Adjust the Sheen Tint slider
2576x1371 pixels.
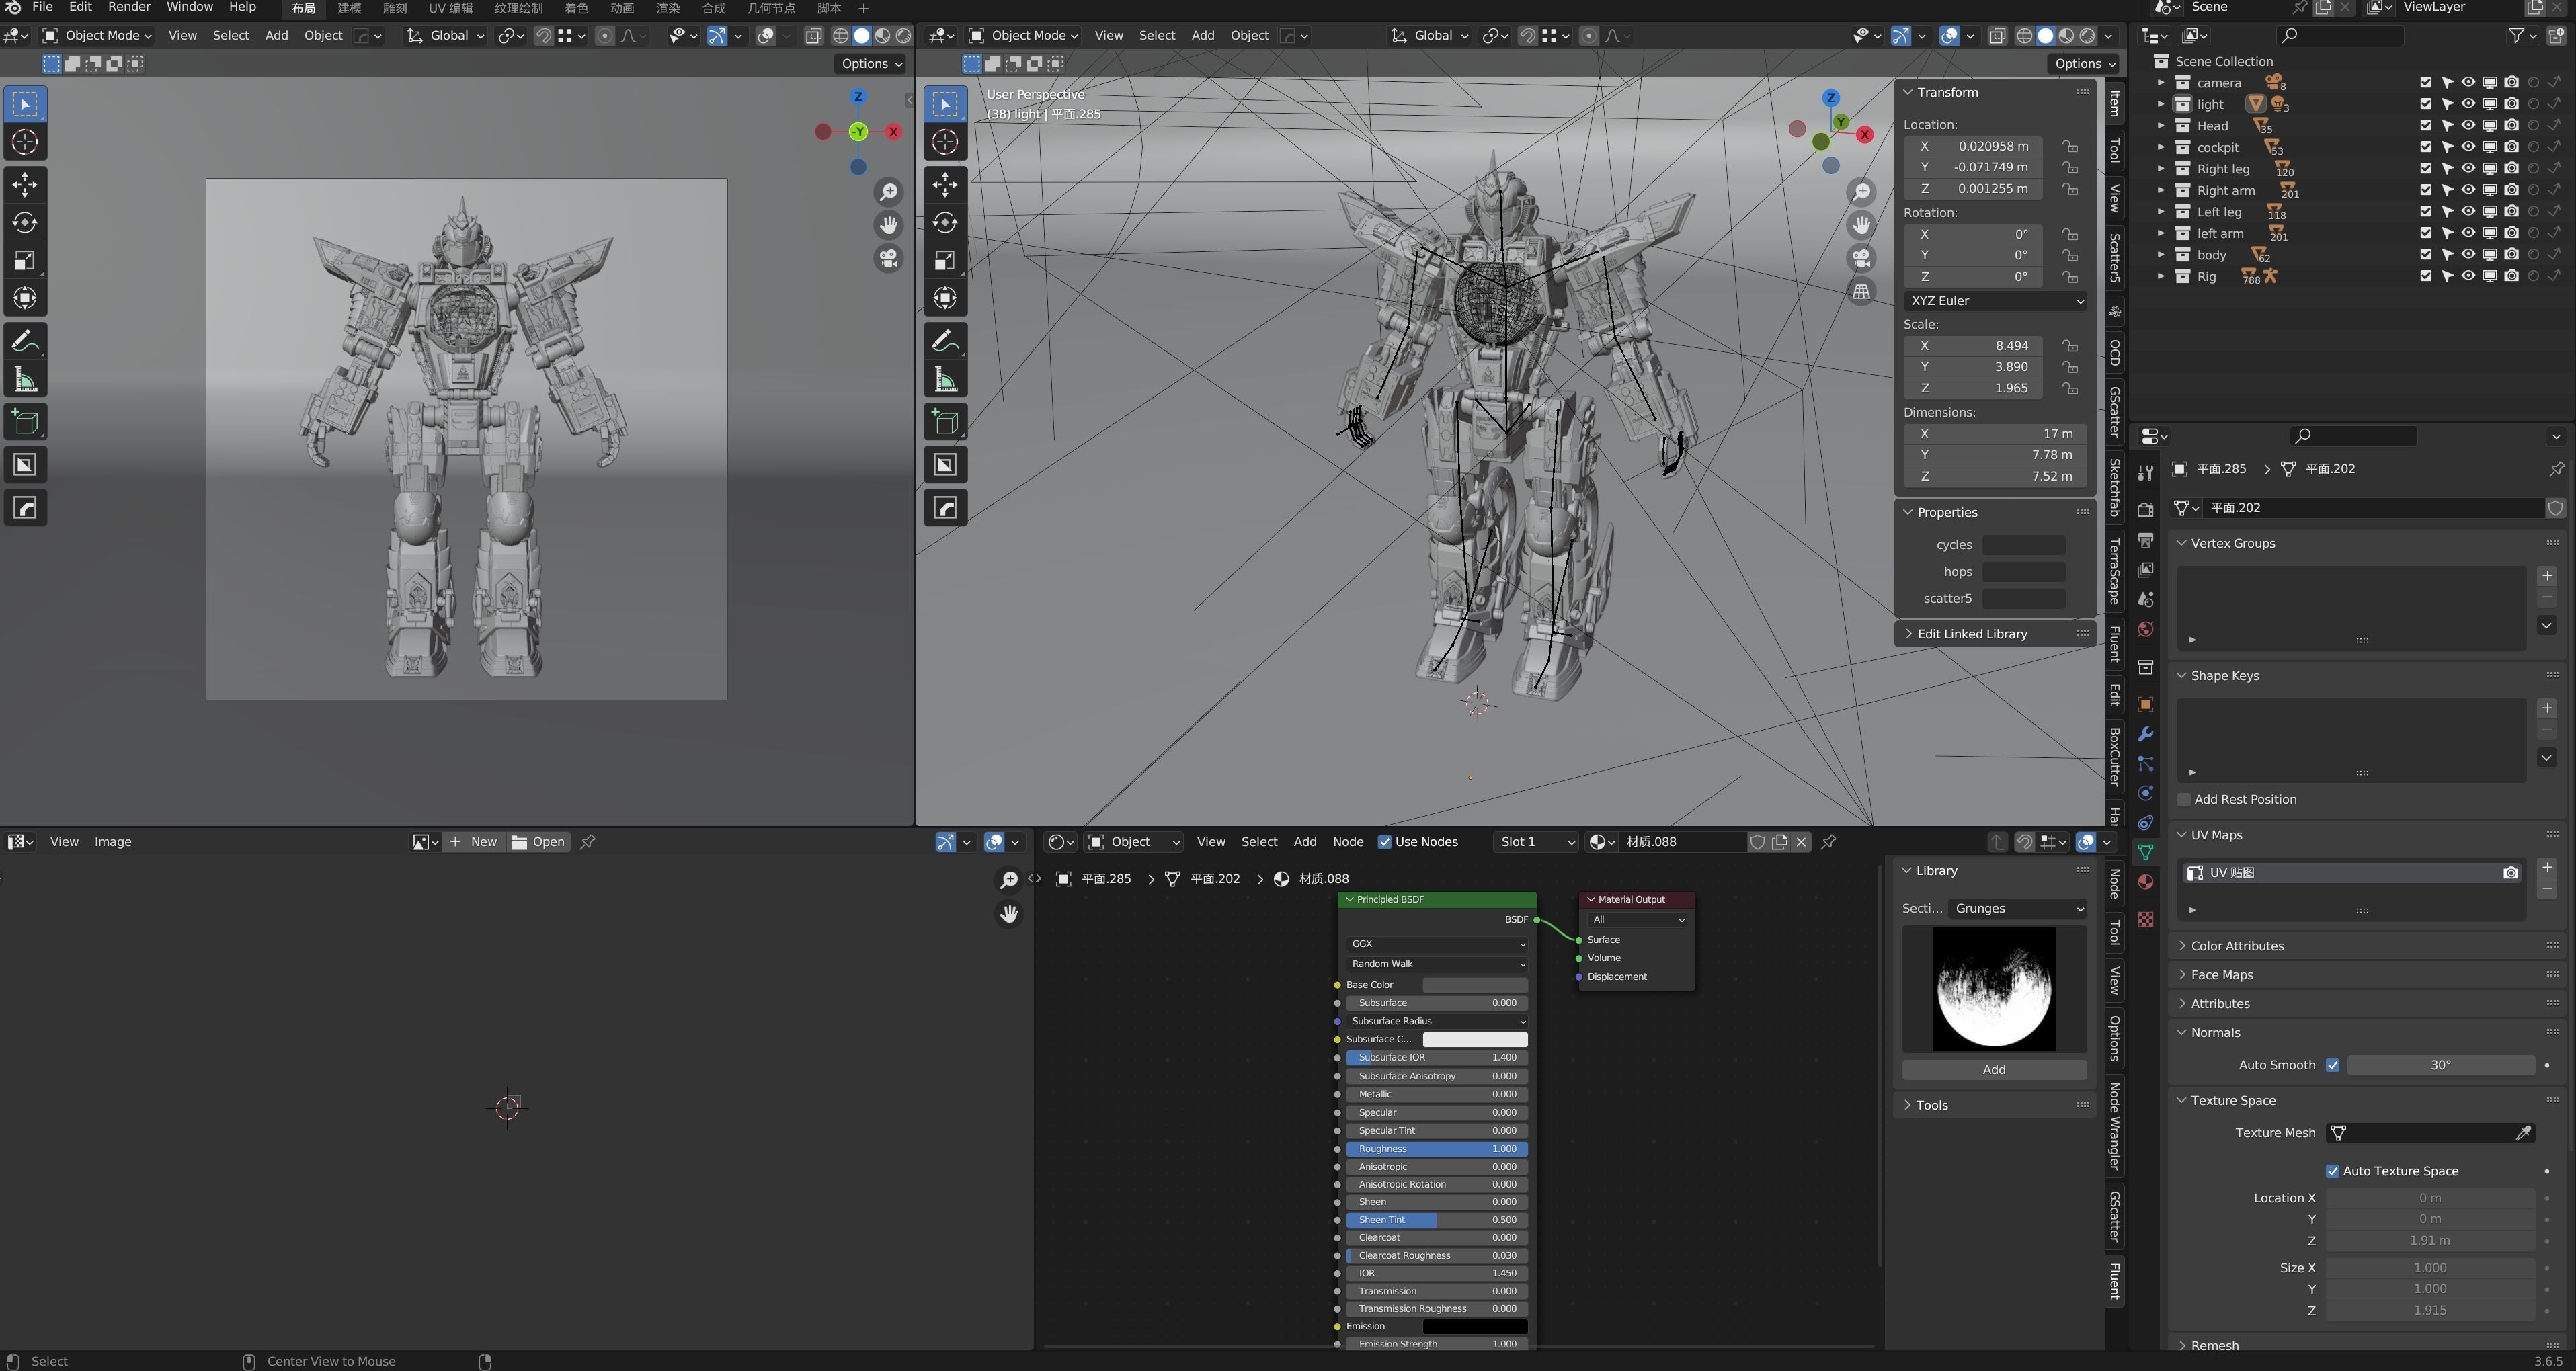coord(1436,1220)
